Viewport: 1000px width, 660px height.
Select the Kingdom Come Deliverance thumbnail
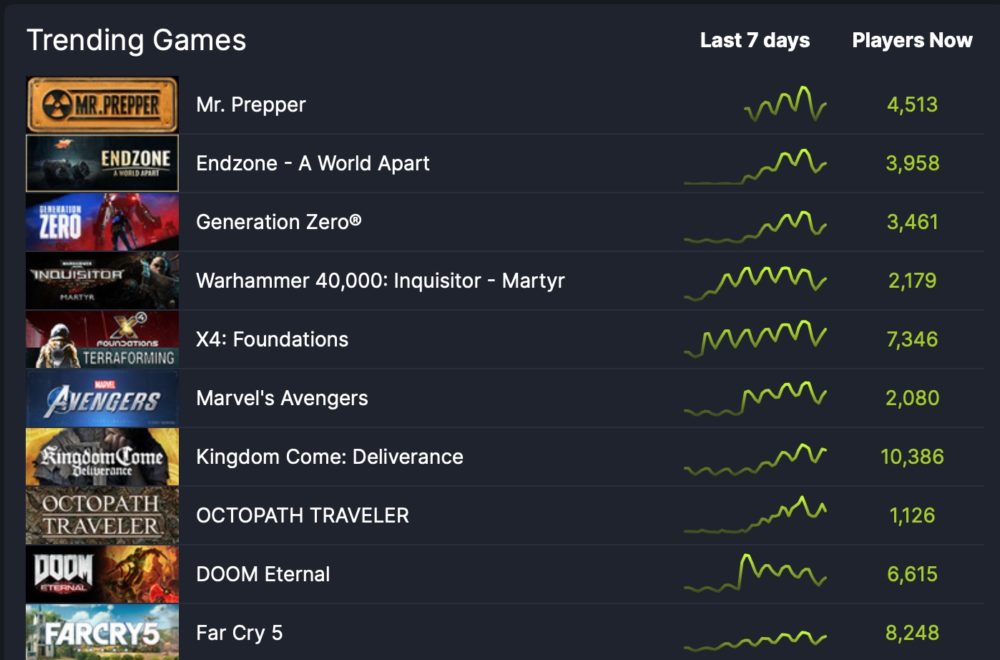[x=102, y=457]
